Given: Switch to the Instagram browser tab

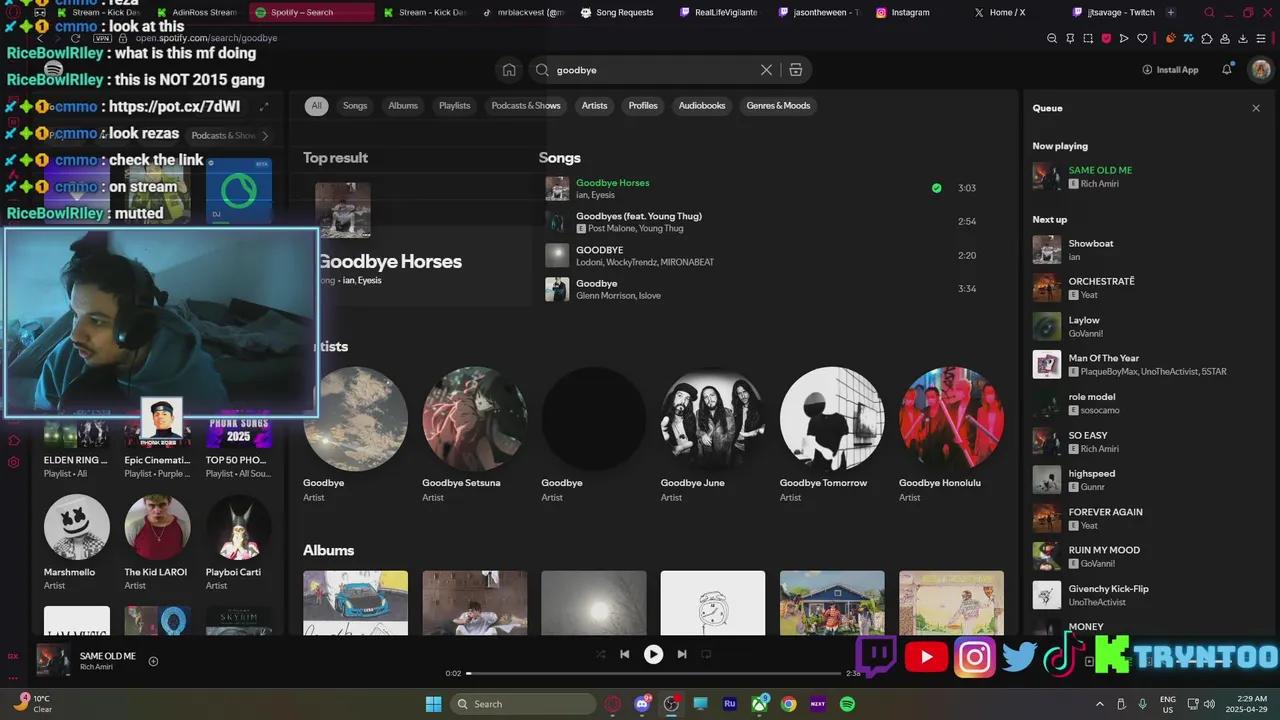Looking at the screenshot, I should tap(910, 13).
